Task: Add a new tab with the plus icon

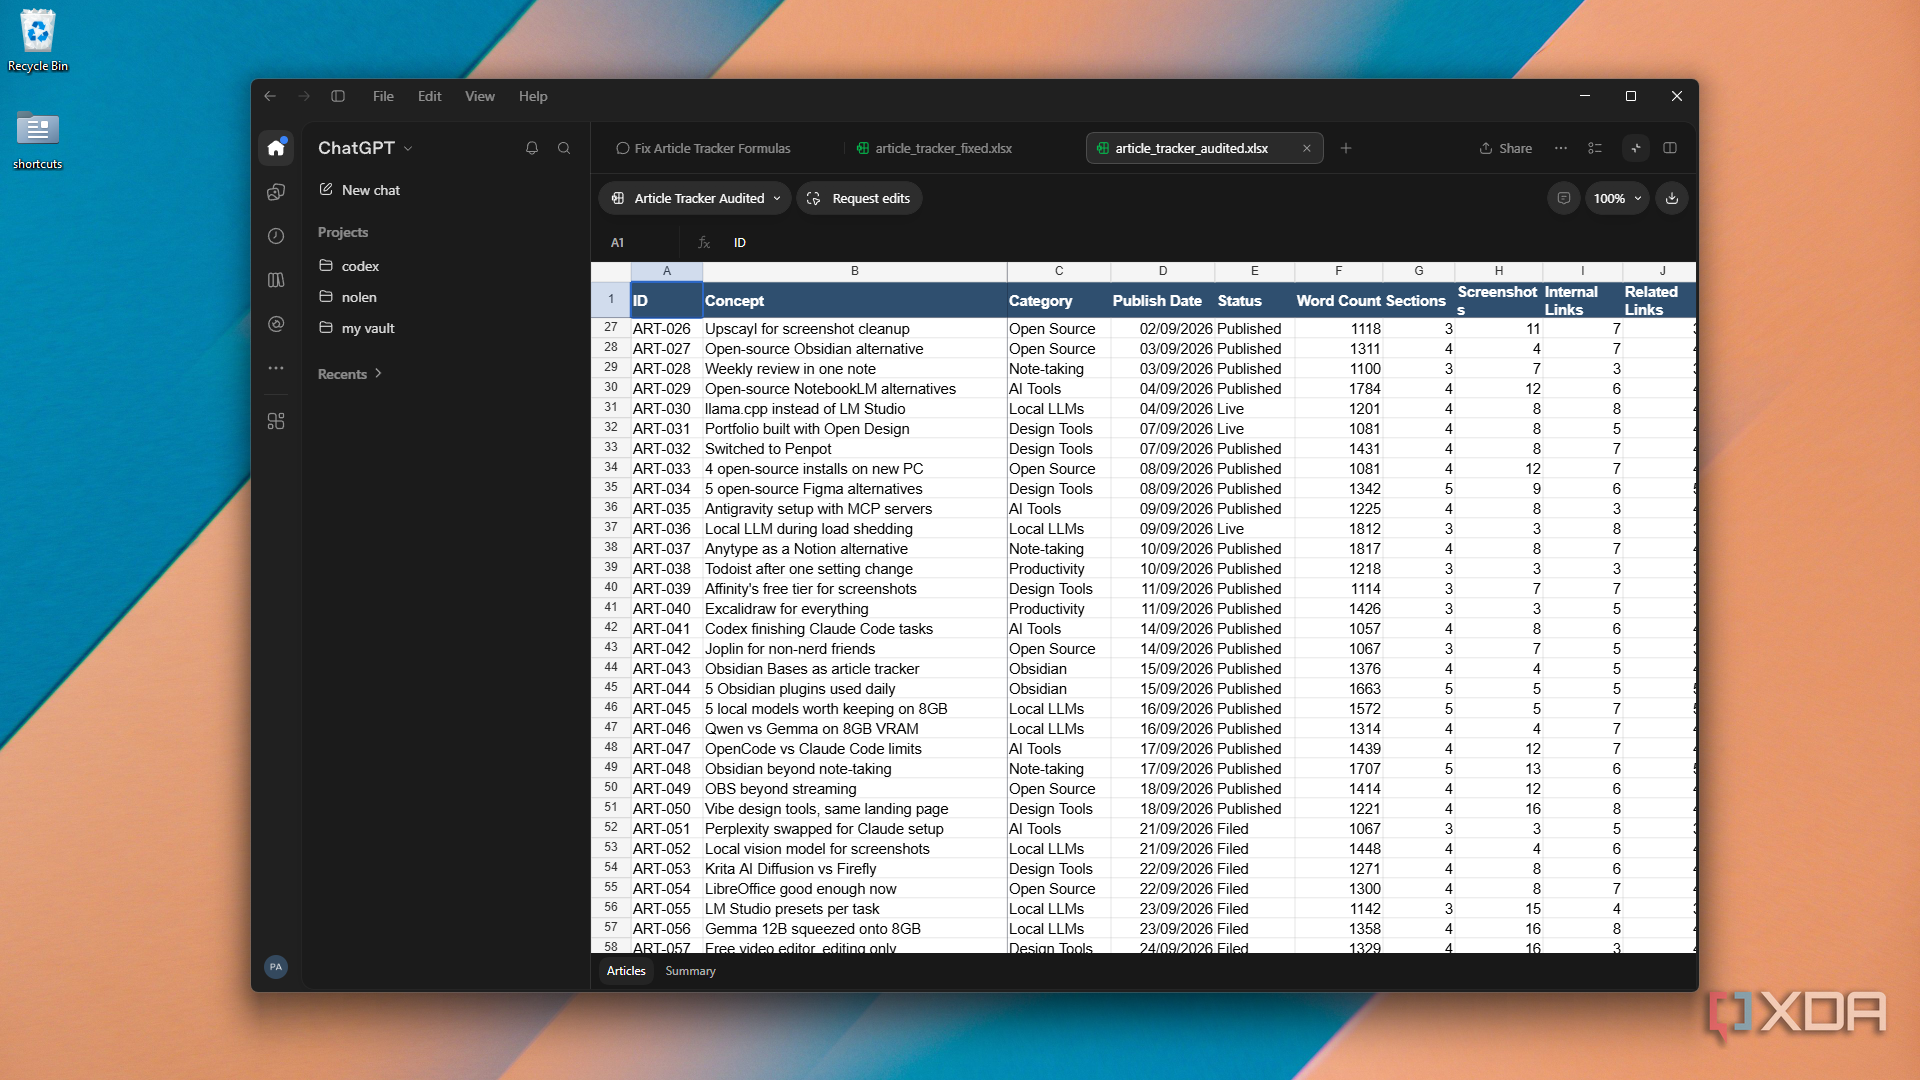Action: point(1346,148)
